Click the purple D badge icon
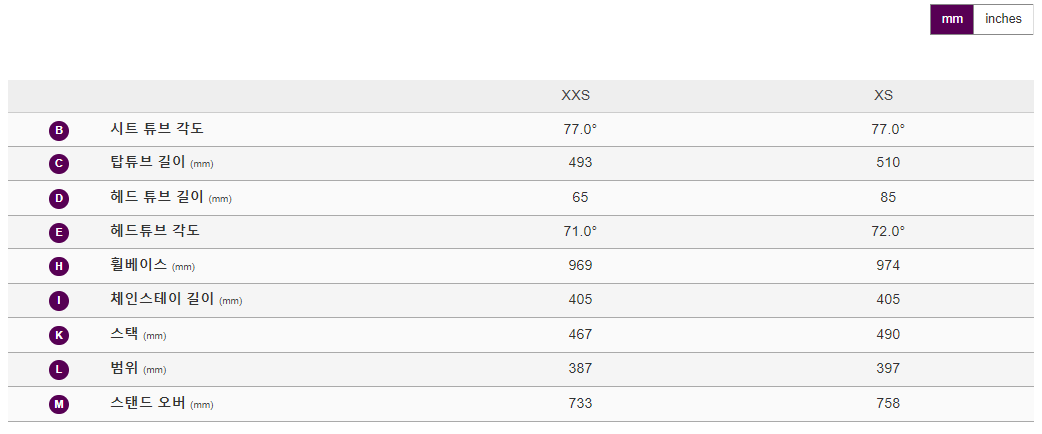The image size is (1042, 434). click(59, 198)
